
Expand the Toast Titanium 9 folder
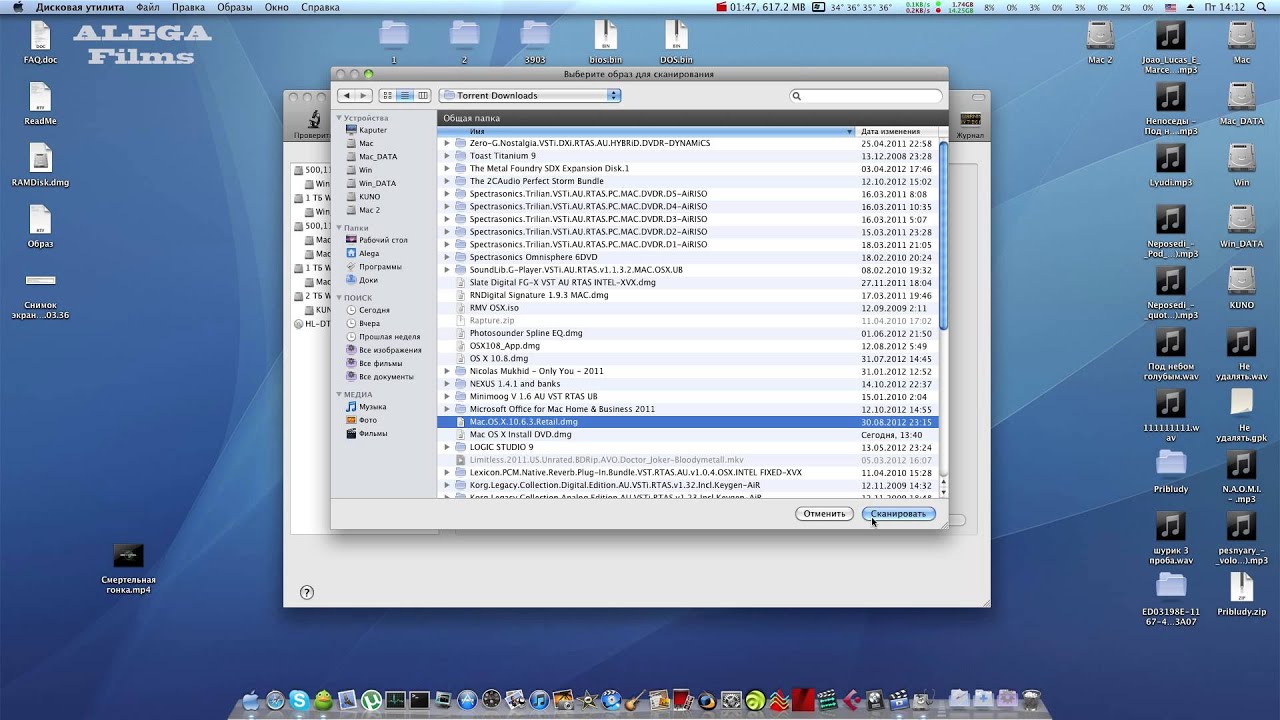pyautogui.click(x=447, y=156)
